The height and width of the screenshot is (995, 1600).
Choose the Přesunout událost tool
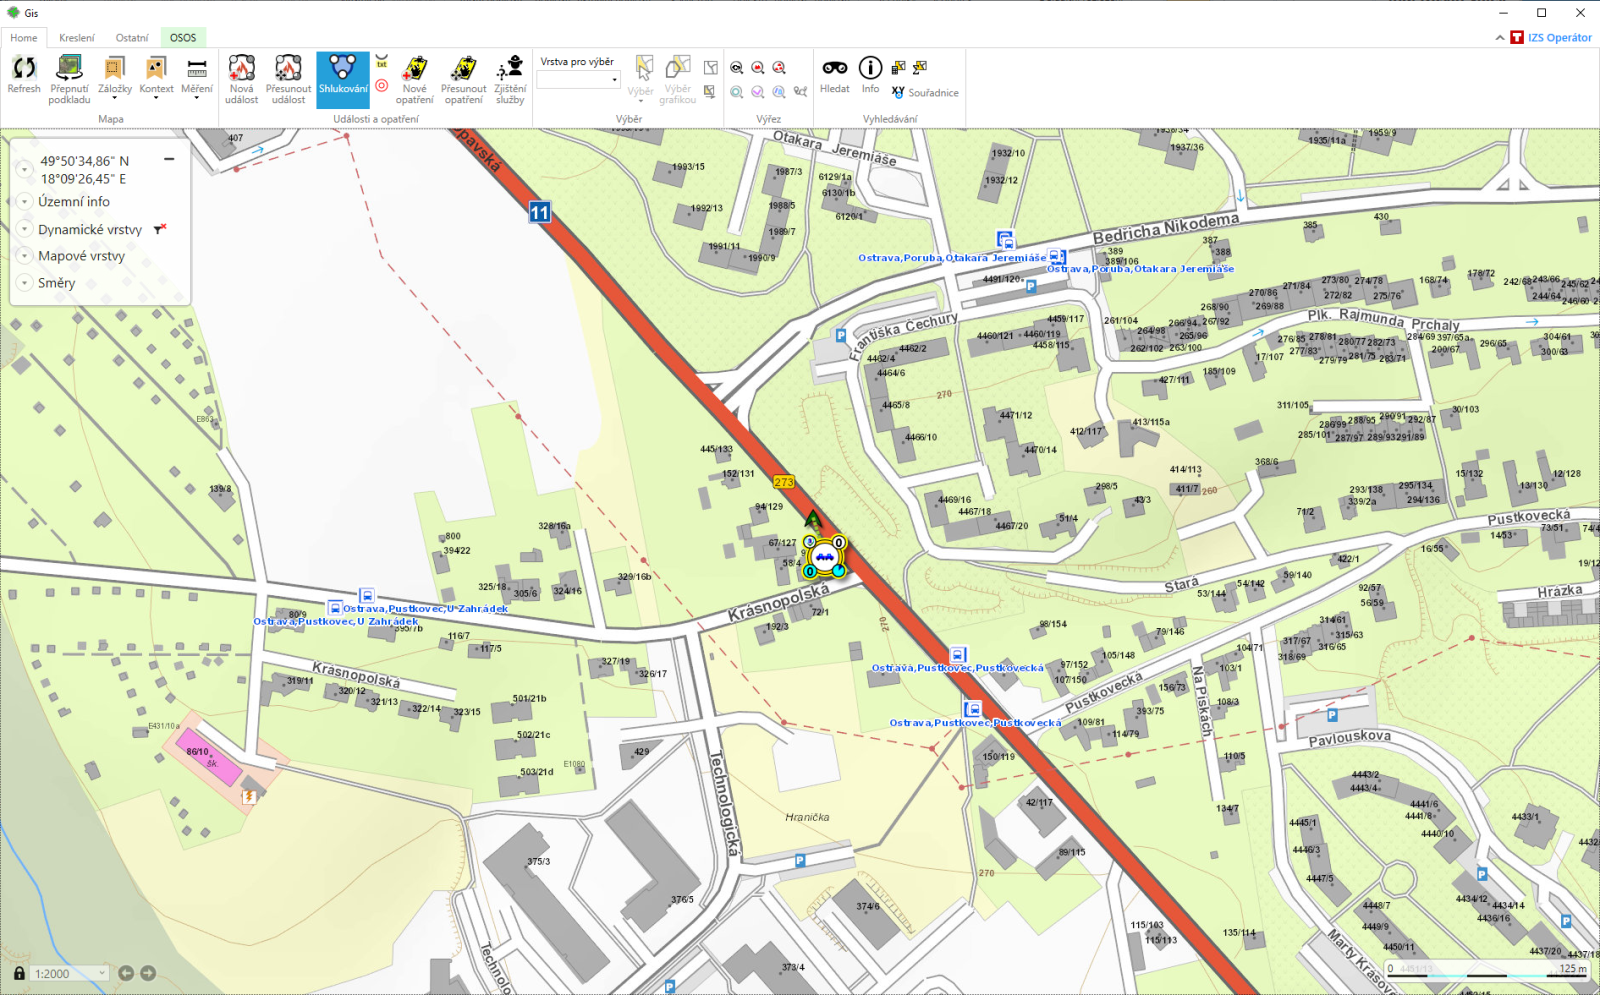coord(288,79)
